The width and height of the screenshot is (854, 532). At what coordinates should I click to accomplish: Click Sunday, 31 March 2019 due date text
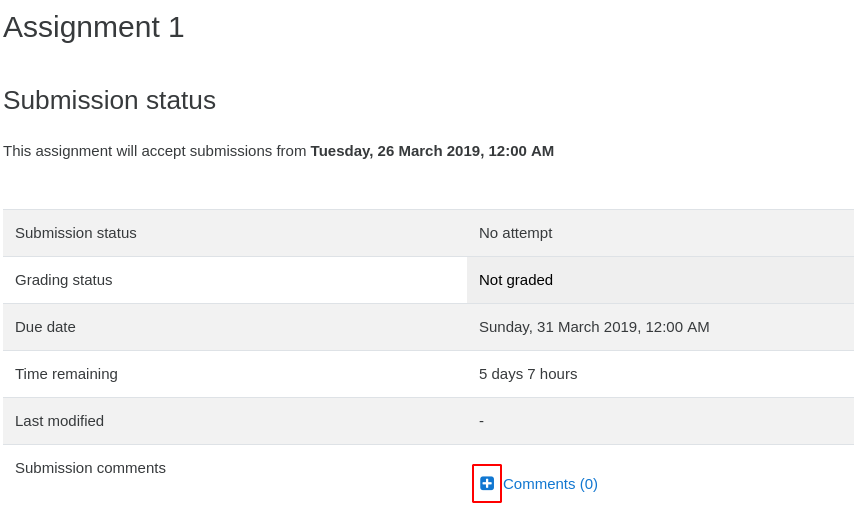tap(558, 327)
